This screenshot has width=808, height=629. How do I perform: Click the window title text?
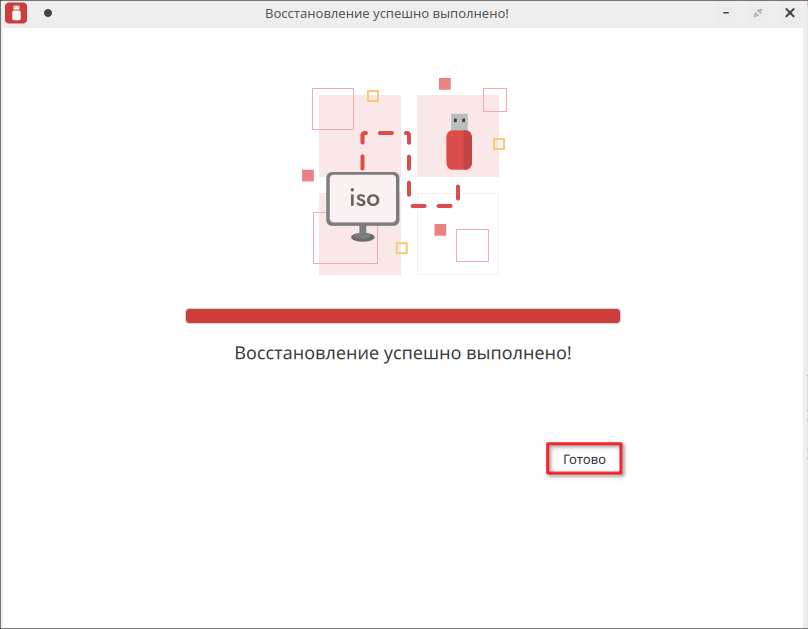(386, 13)
